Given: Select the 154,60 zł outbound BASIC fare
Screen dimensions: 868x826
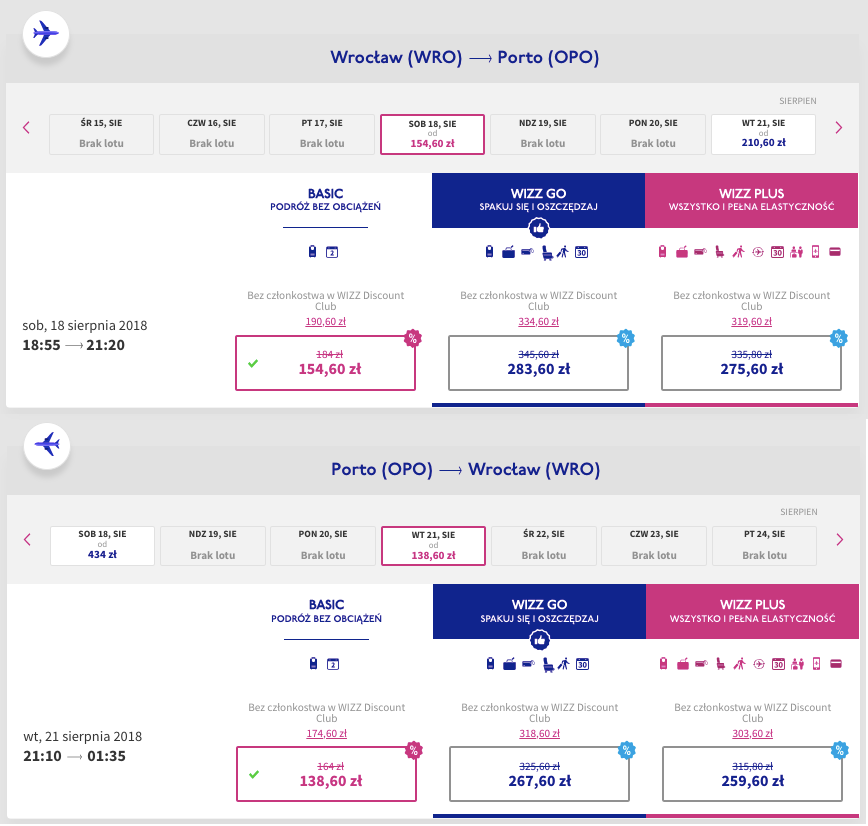Looking at the screenshot, I should coord(326,363).
